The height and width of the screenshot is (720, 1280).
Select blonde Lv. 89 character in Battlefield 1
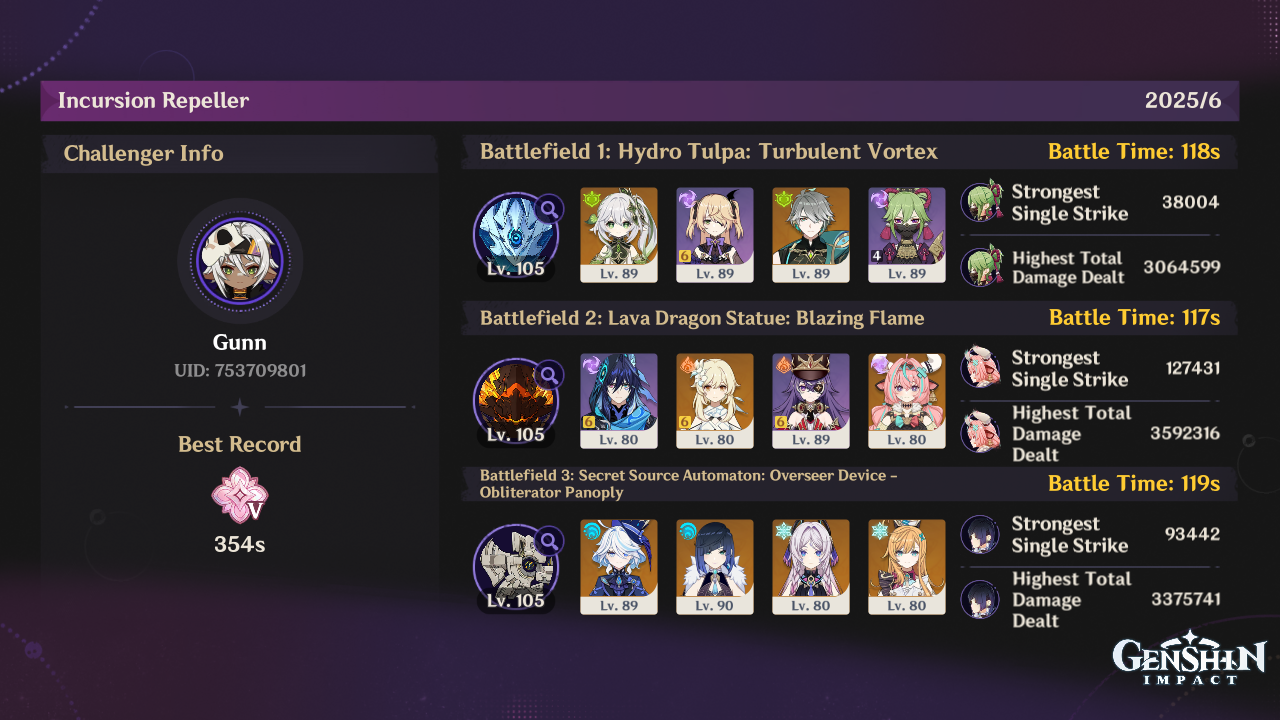click(715, 235)
